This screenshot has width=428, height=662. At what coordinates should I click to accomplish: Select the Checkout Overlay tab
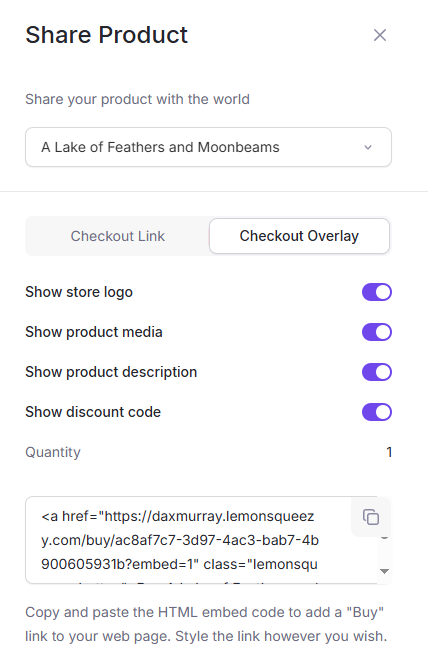[299, 236]
